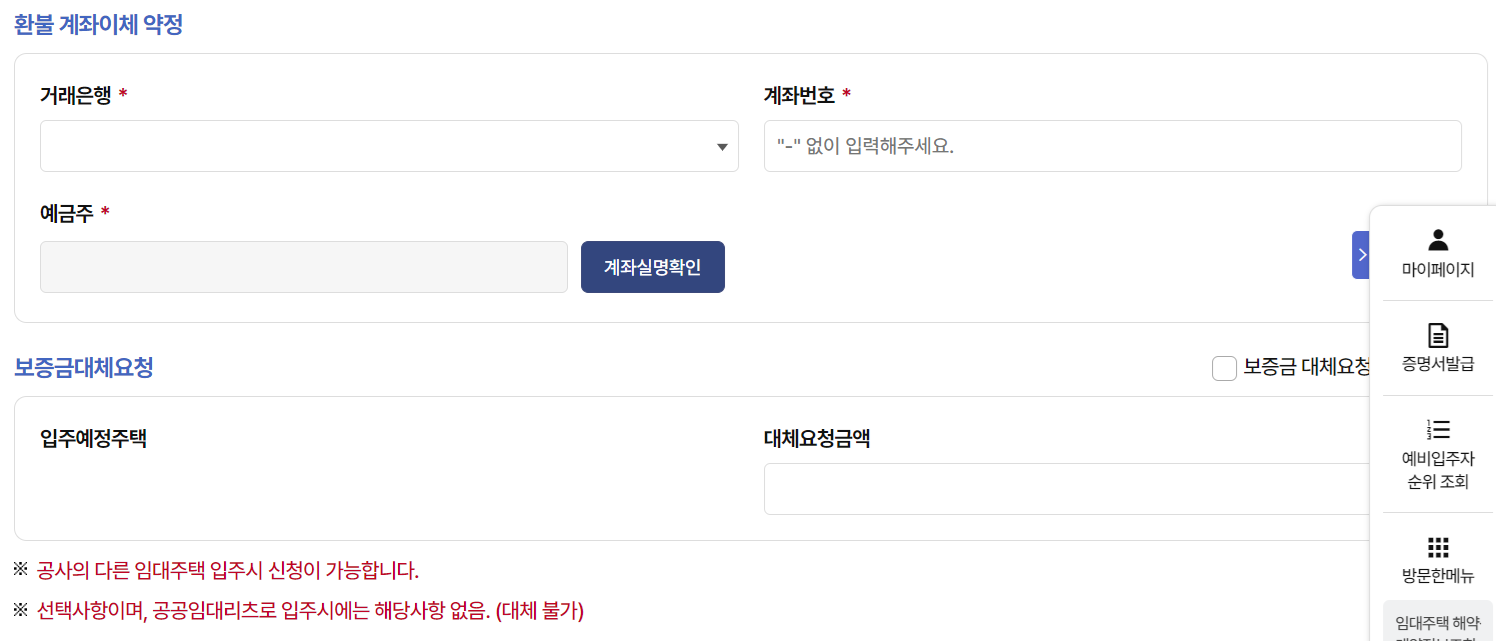
Task: Collapse the sidebar using the blue chevron
Action: click(1362, 255)
